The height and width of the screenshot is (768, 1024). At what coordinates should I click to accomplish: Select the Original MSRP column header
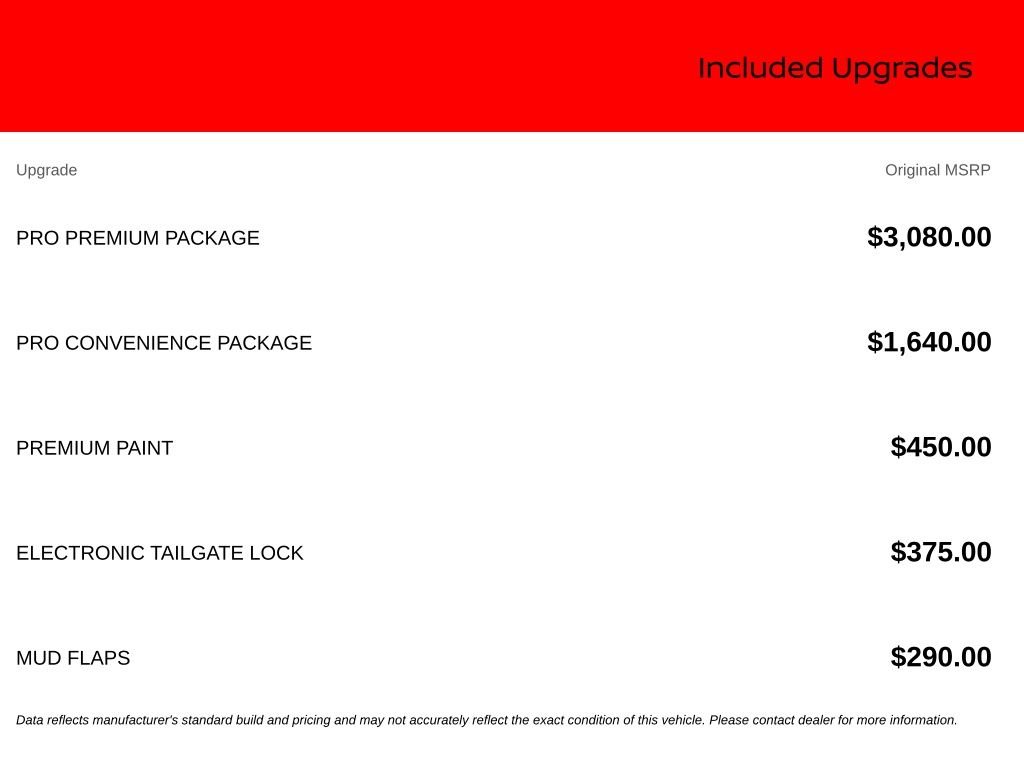[x=938, y=170]
